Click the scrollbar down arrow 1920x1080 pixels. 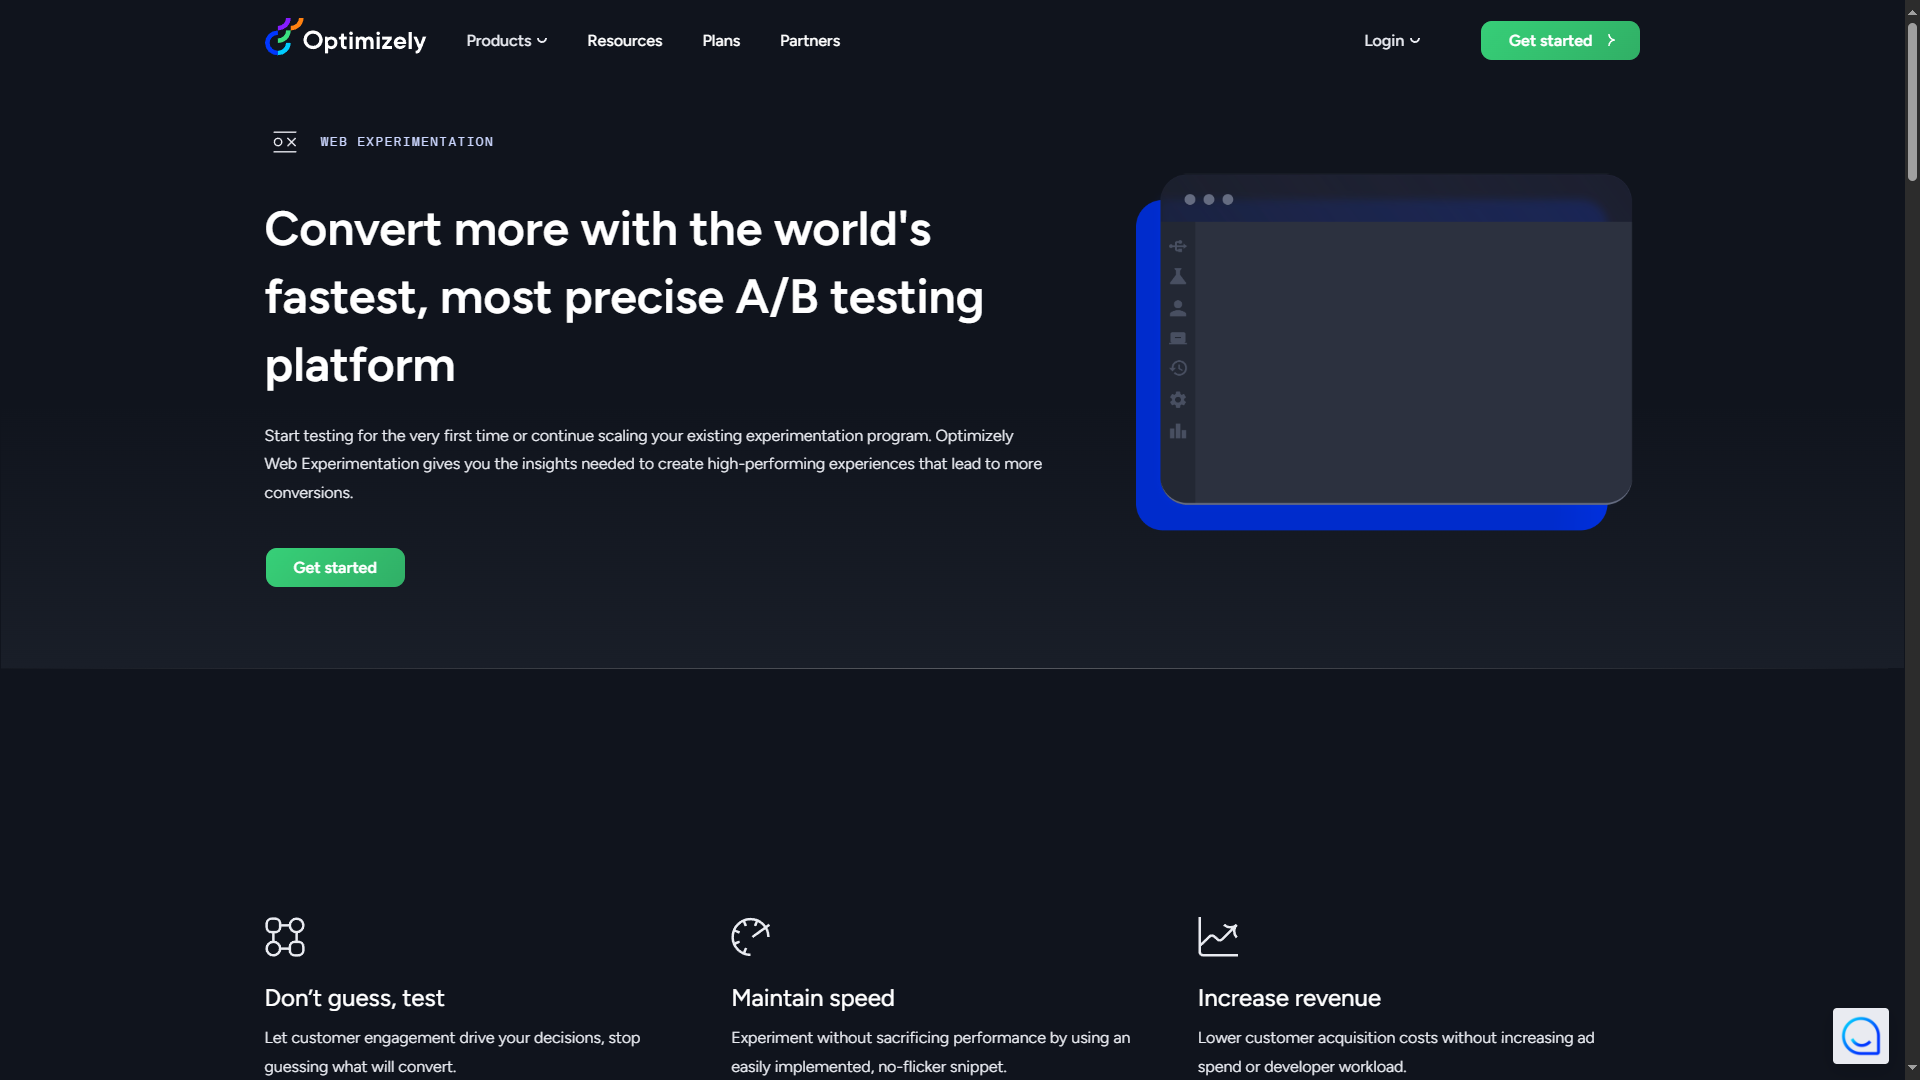tap(1912, 1070)
